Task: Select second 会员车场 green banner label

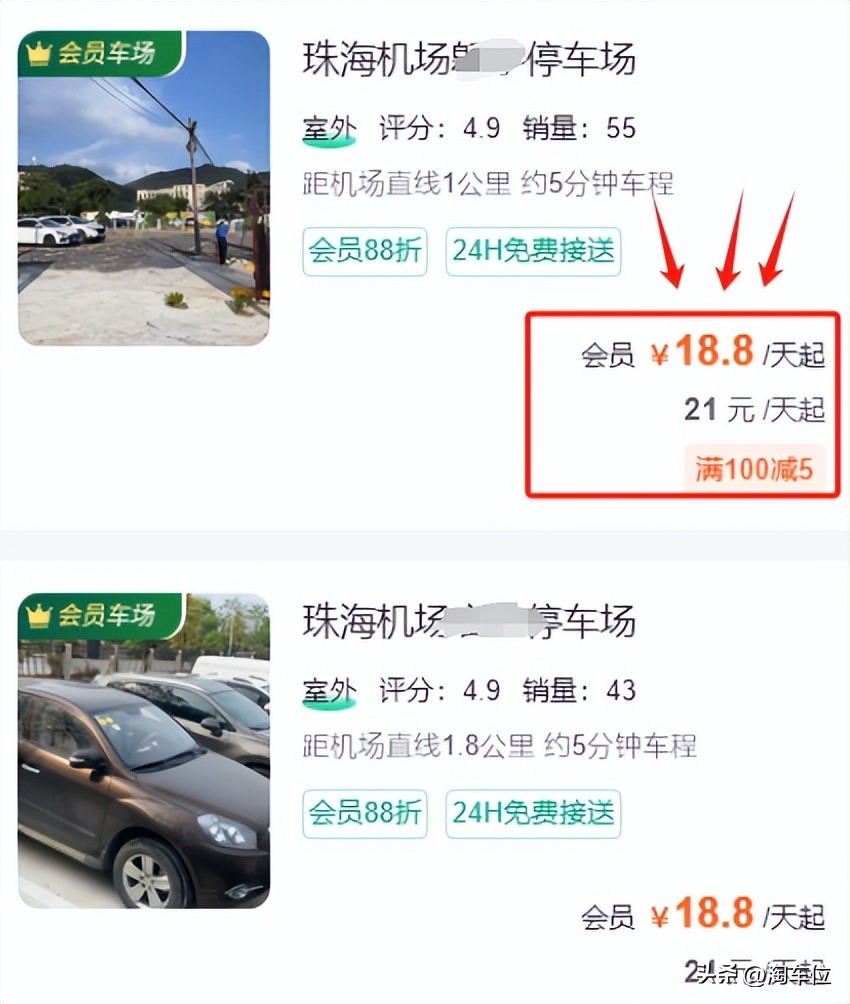Action: pyautogui.click(x=101, y=616)
